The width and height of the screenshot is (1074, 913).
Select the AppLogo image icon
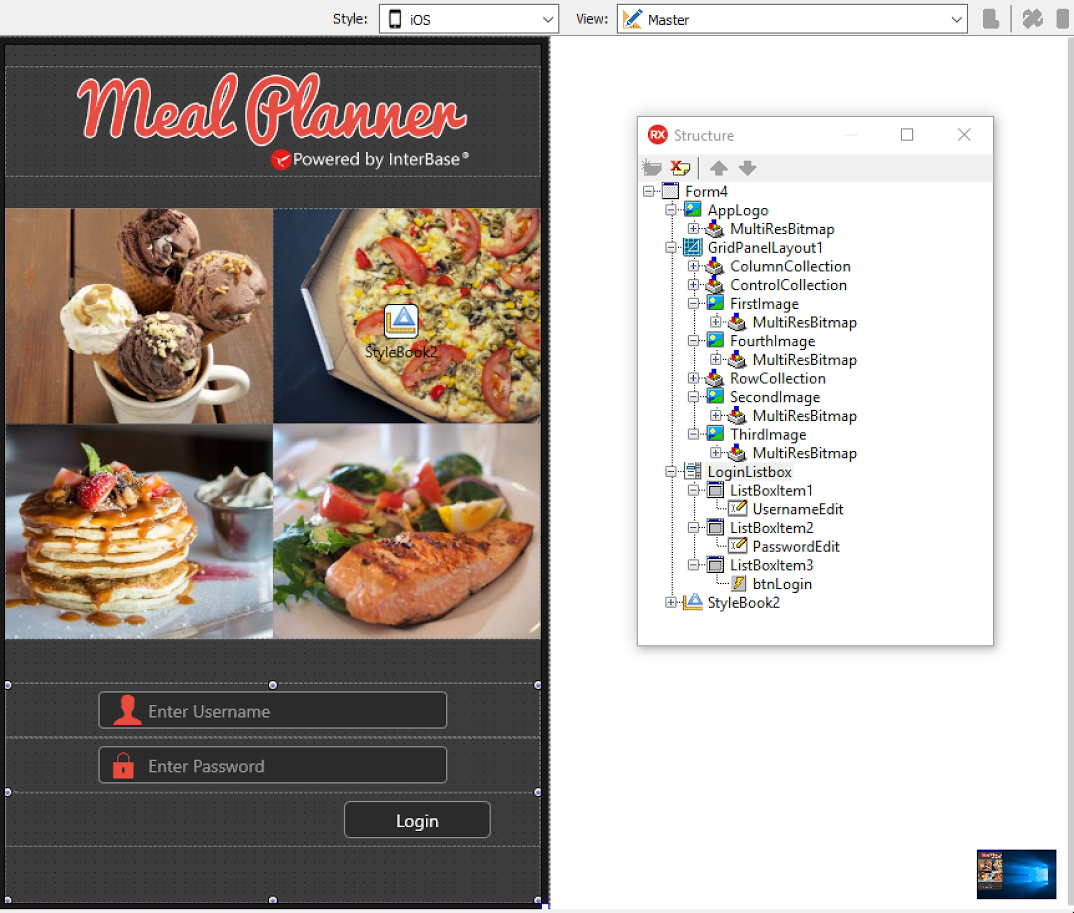tap(693, 210)
